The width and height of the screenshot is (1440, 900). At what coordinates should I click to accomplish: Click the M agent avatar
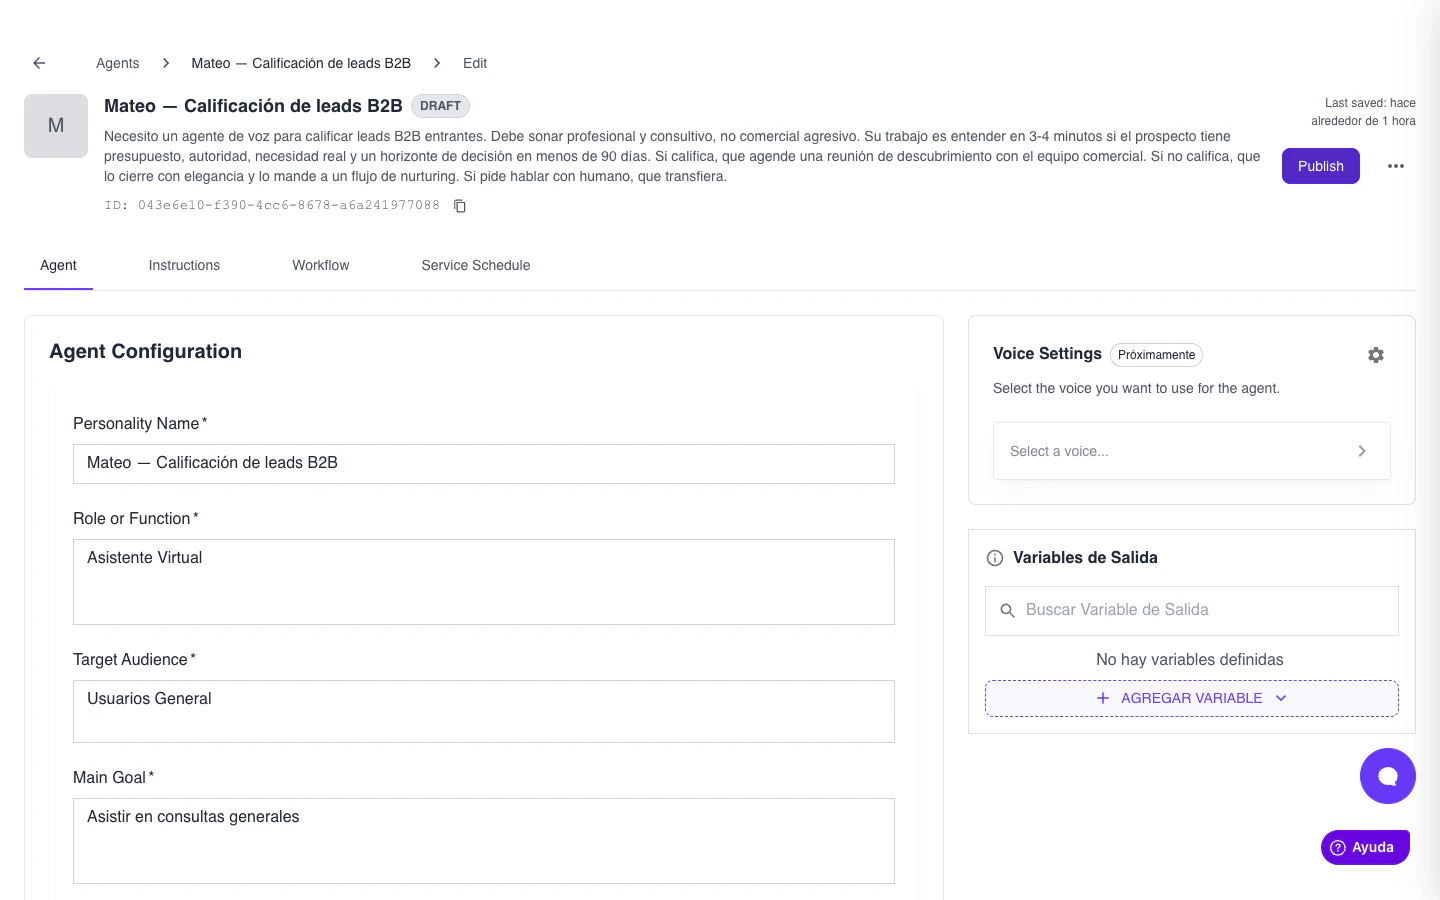56,126
